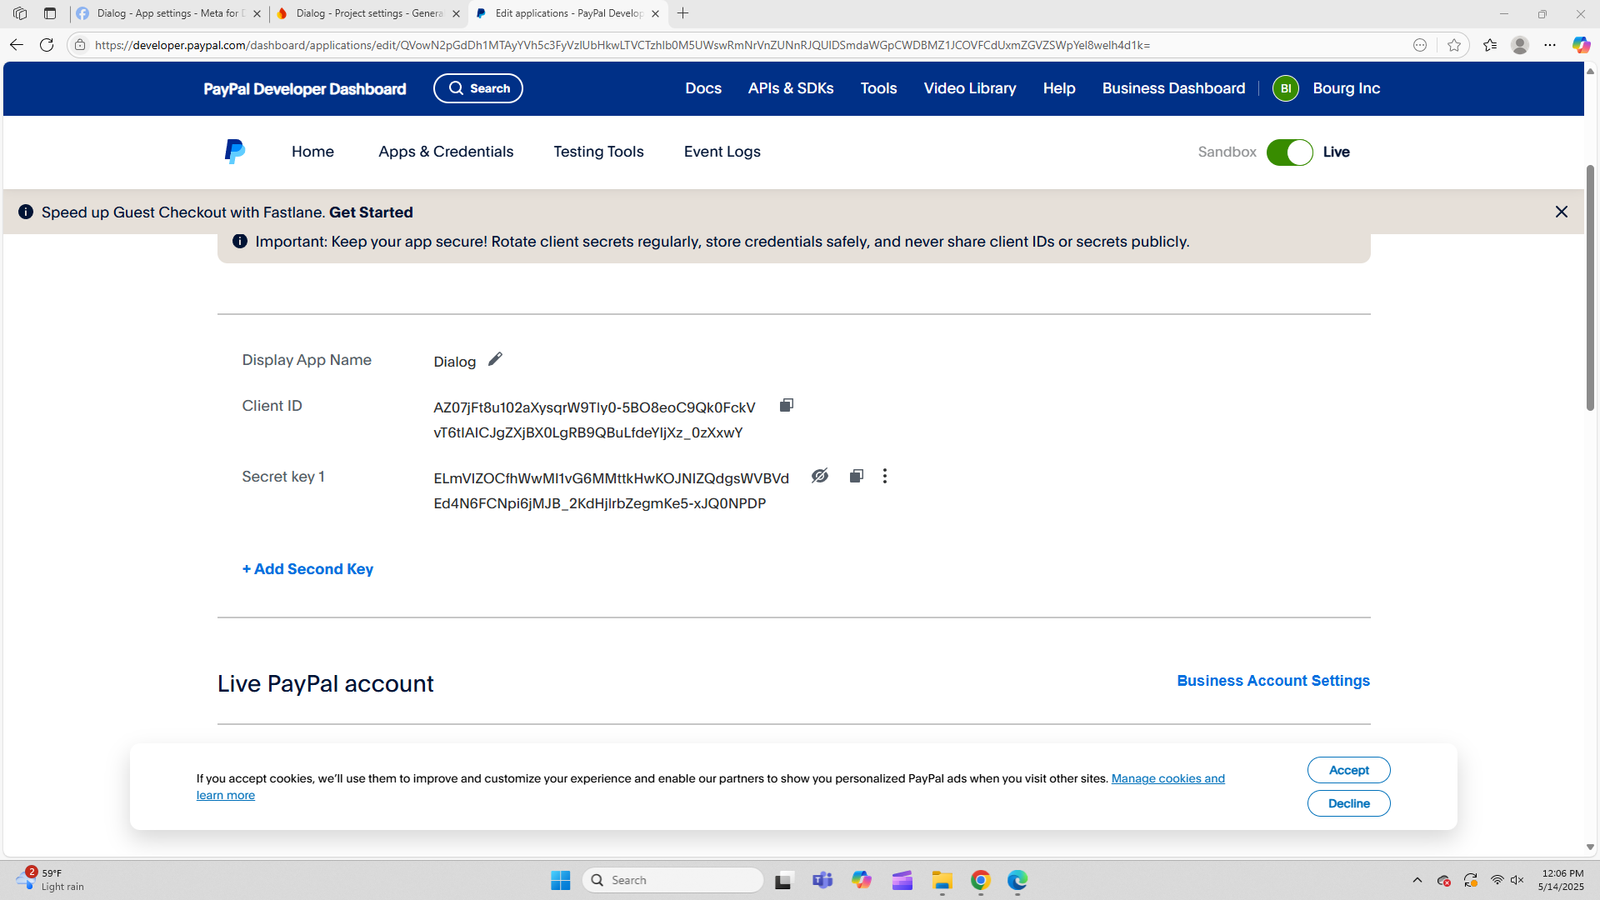Open browser settings and more menu

click(x=1550, y=45)
